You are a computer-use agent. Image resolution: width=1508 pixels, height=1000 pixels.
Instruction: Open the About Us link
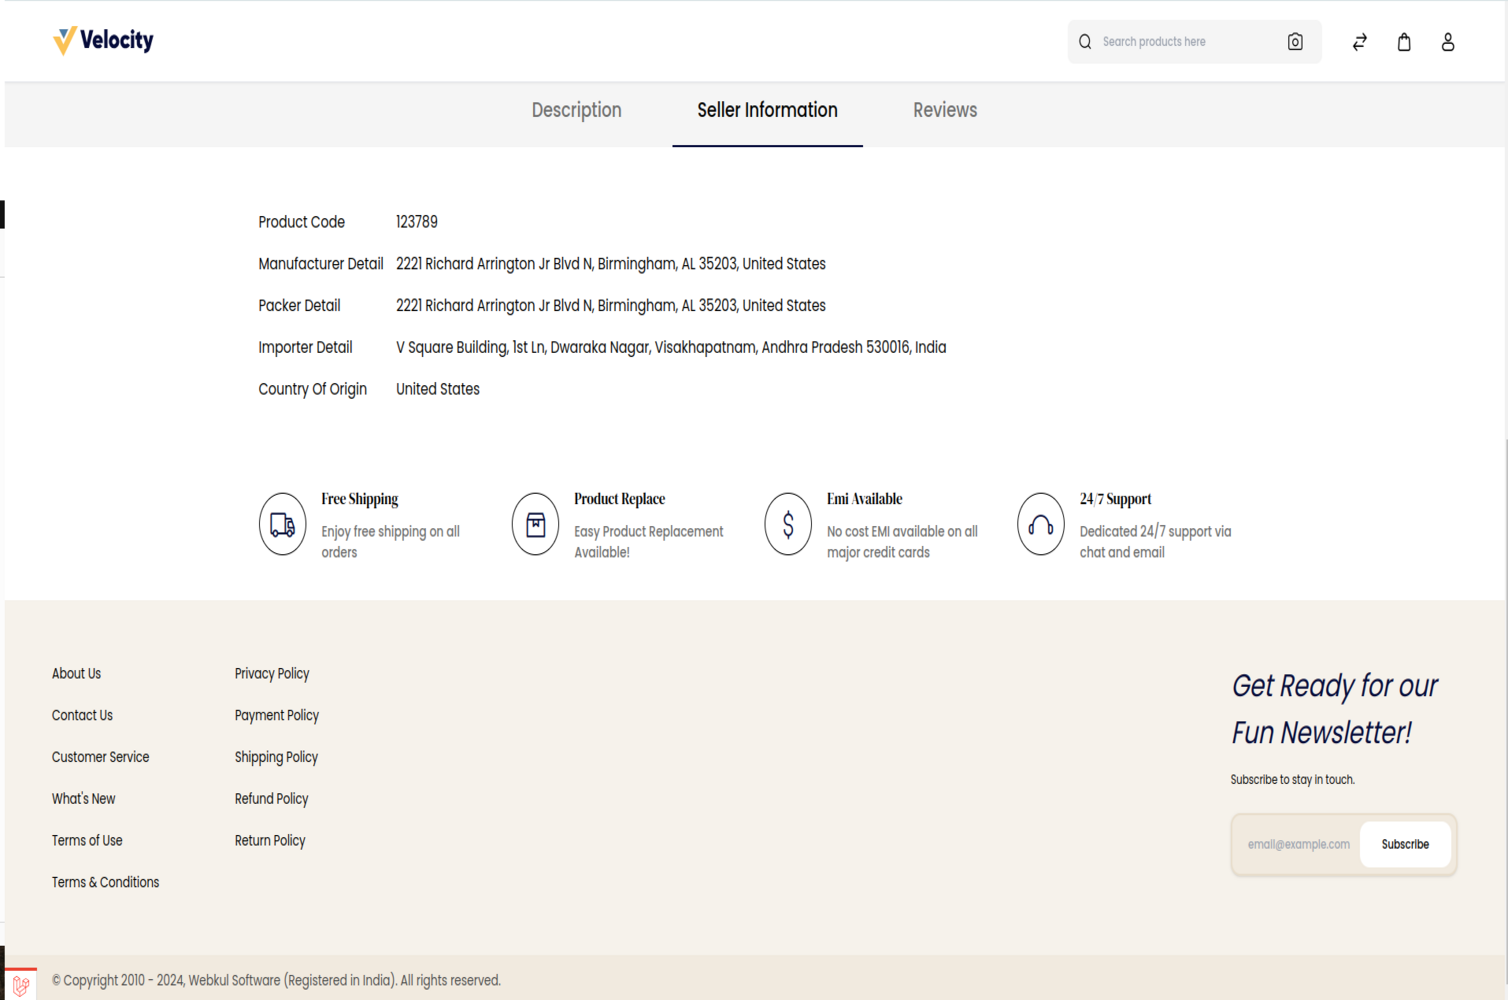(76, 674)
